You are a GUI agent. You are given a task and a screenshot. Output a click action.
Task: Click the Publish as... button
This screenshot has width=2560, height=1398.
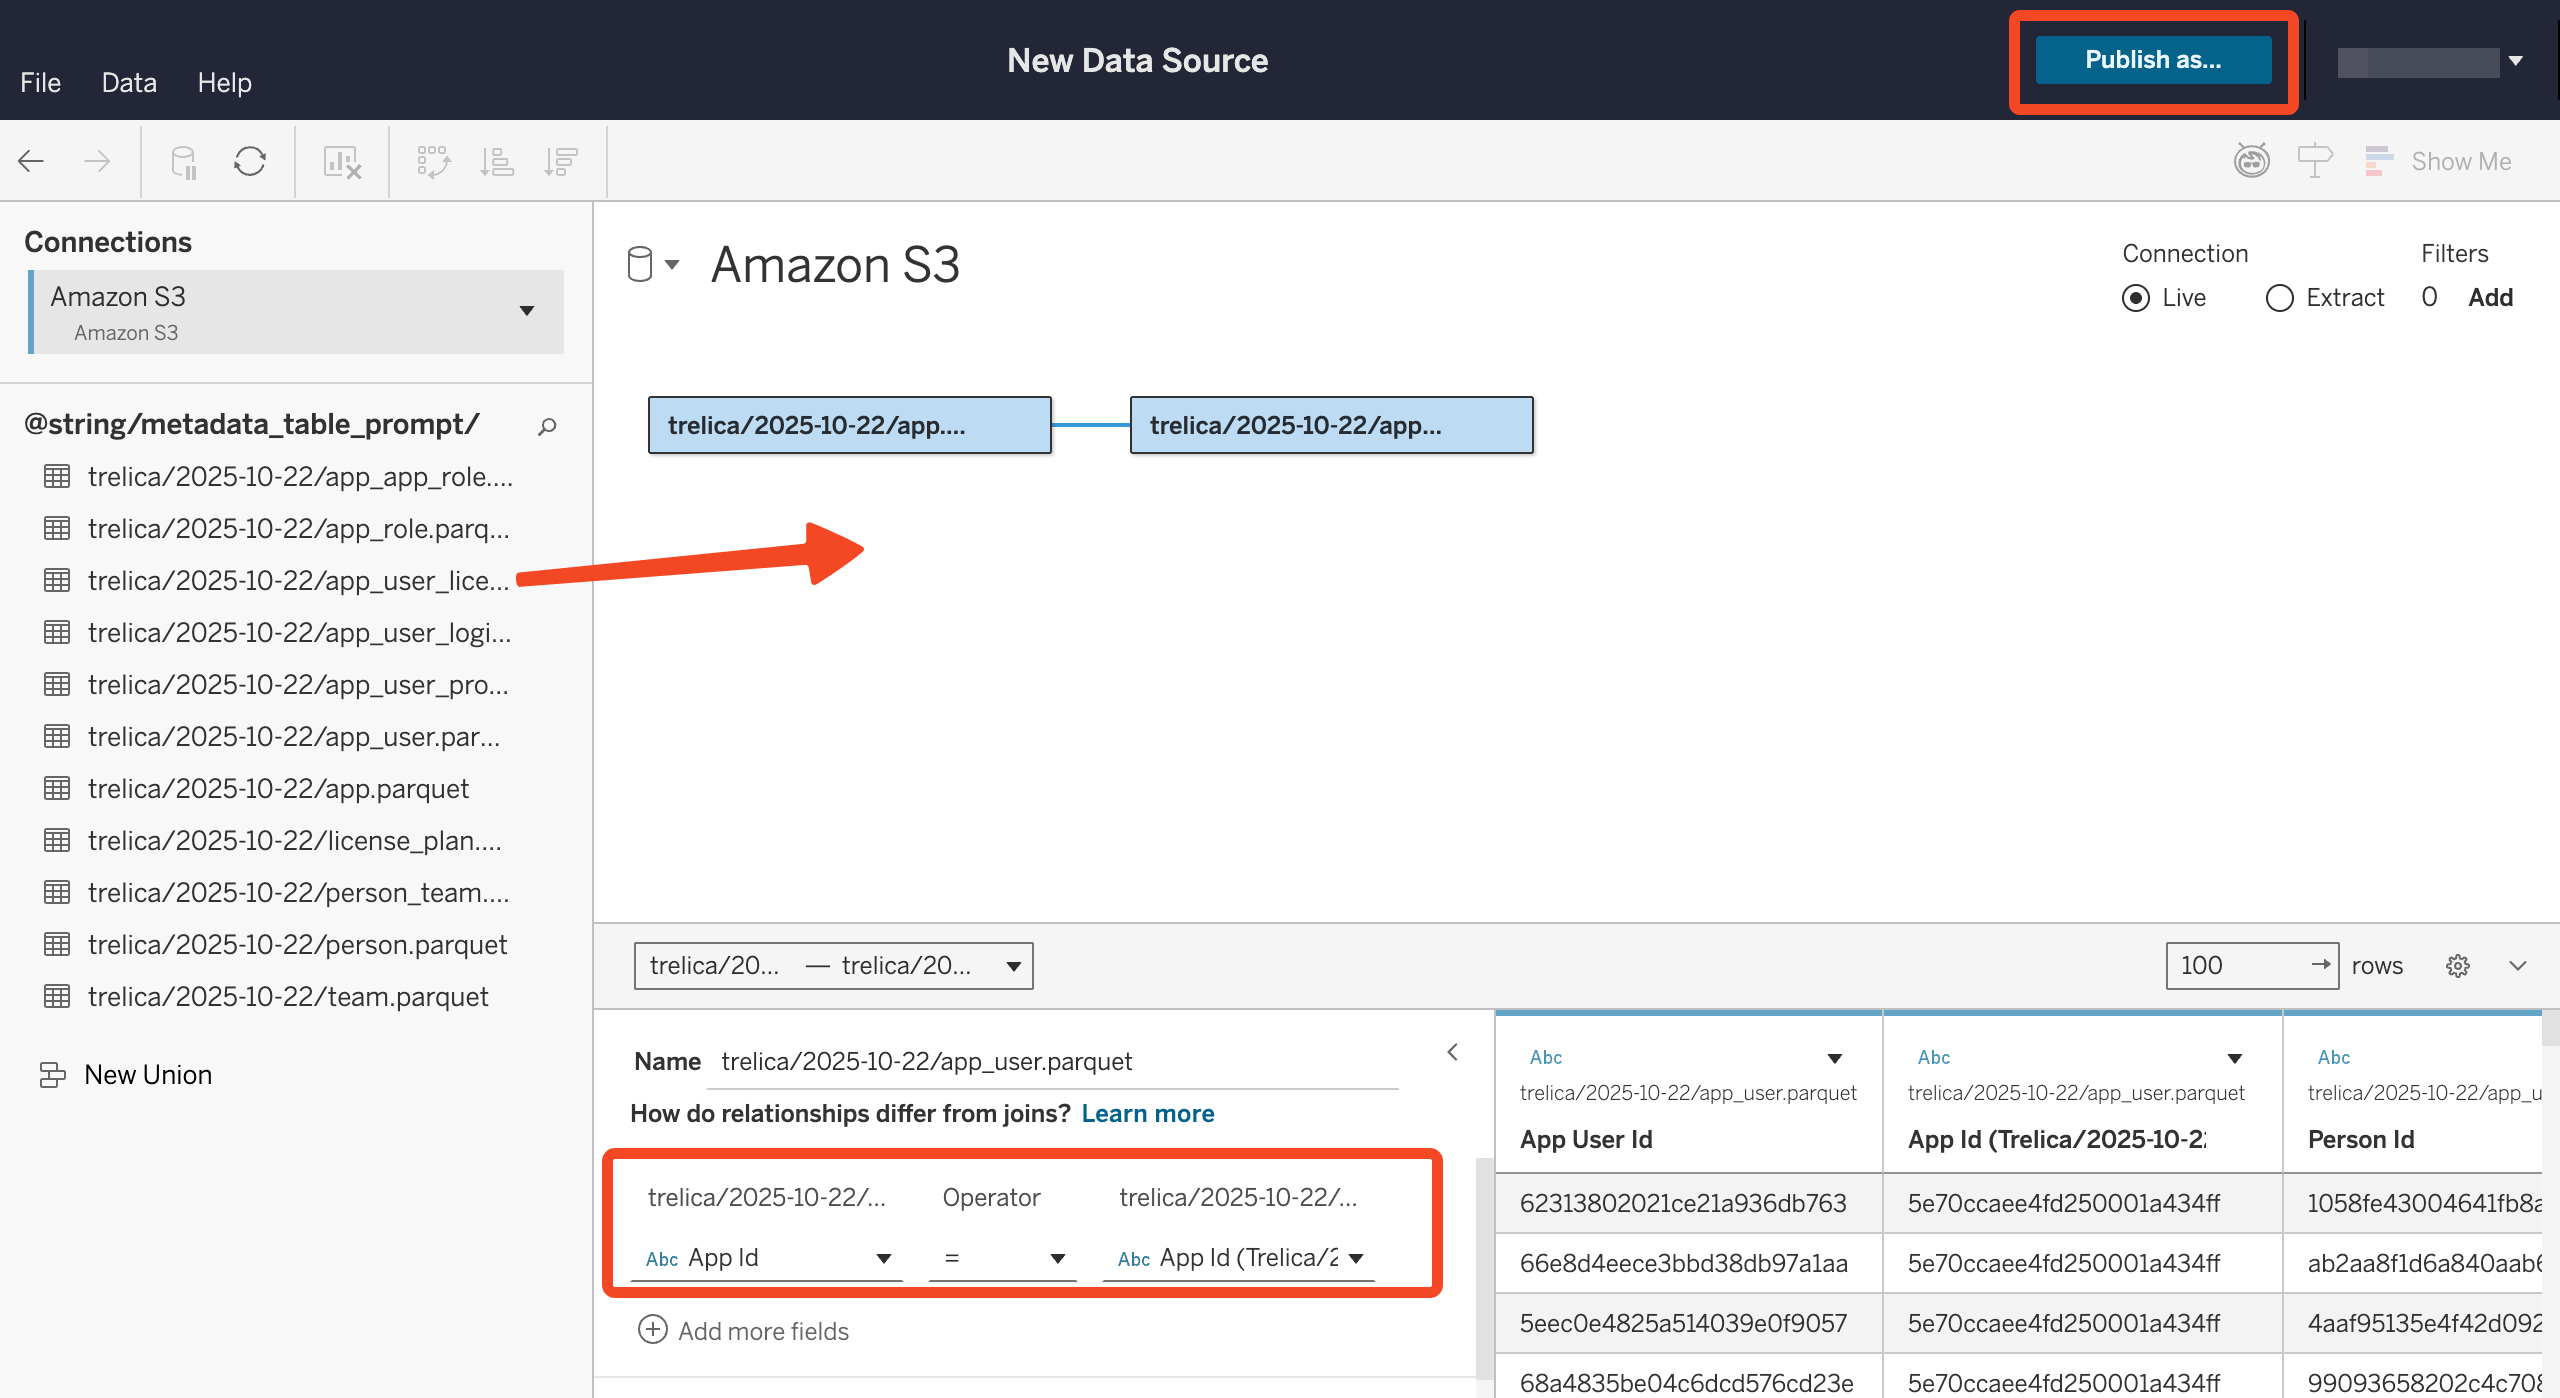[2153, 60]
